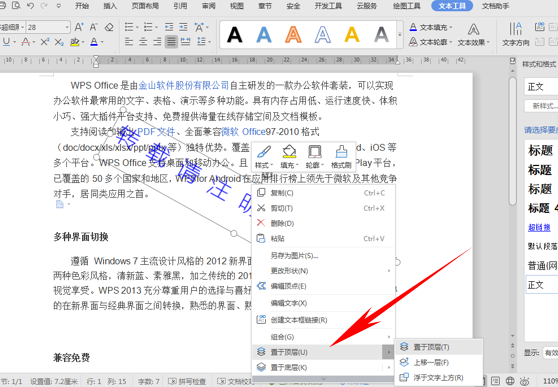Select 上移一层(F) in submenu
The image size is (558, 387).
(439, 362)
